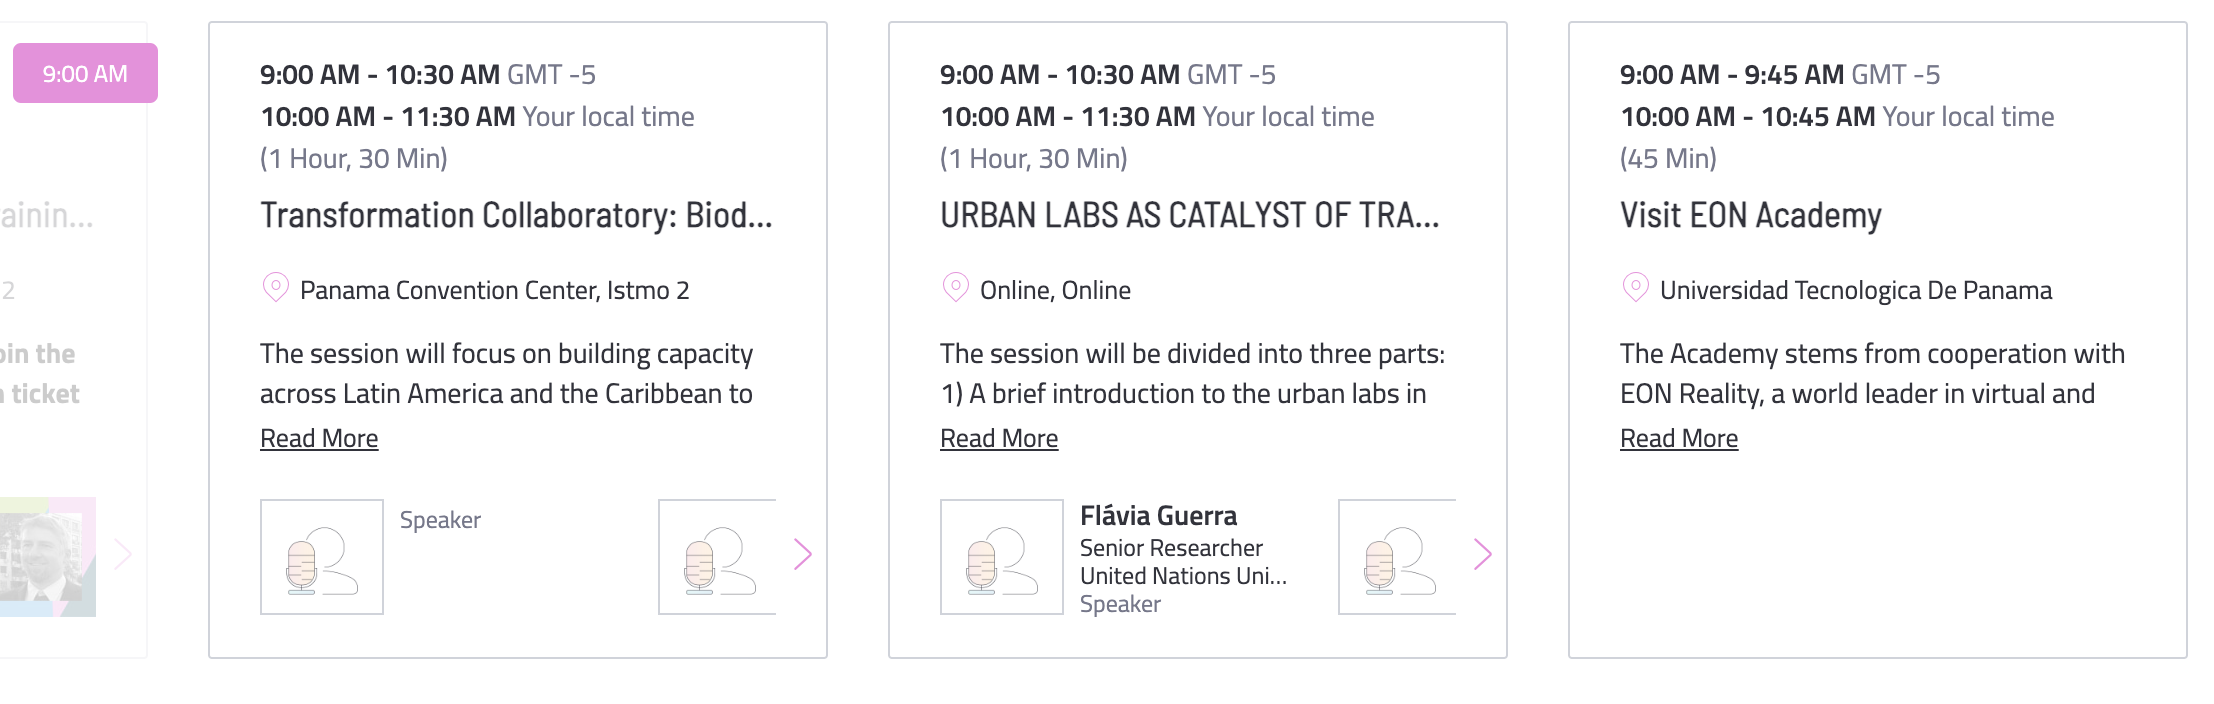
Task: Click the Panama Convention Center, Istmo 2 location text
Action: tap(495, 290)
